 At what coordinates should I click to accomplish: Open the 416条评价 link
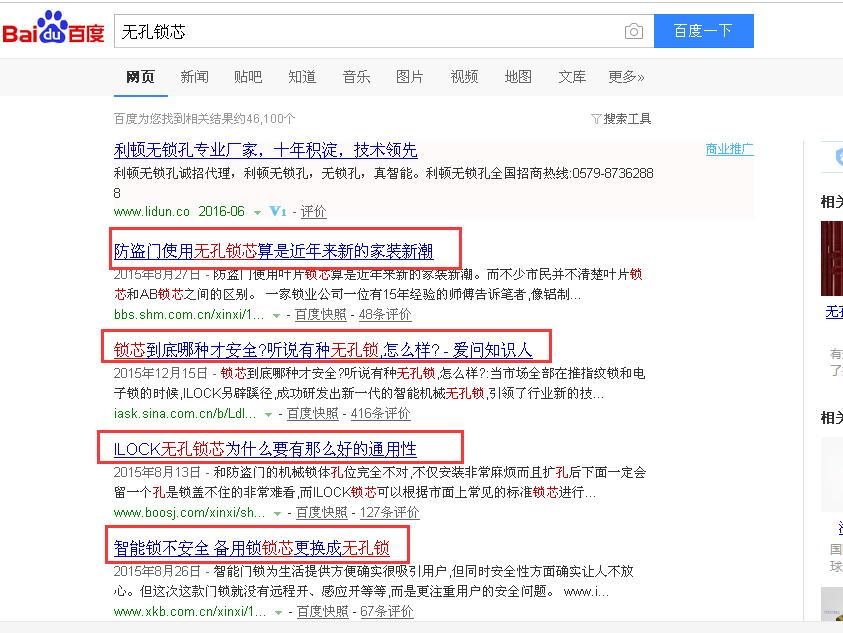[380, 414]
